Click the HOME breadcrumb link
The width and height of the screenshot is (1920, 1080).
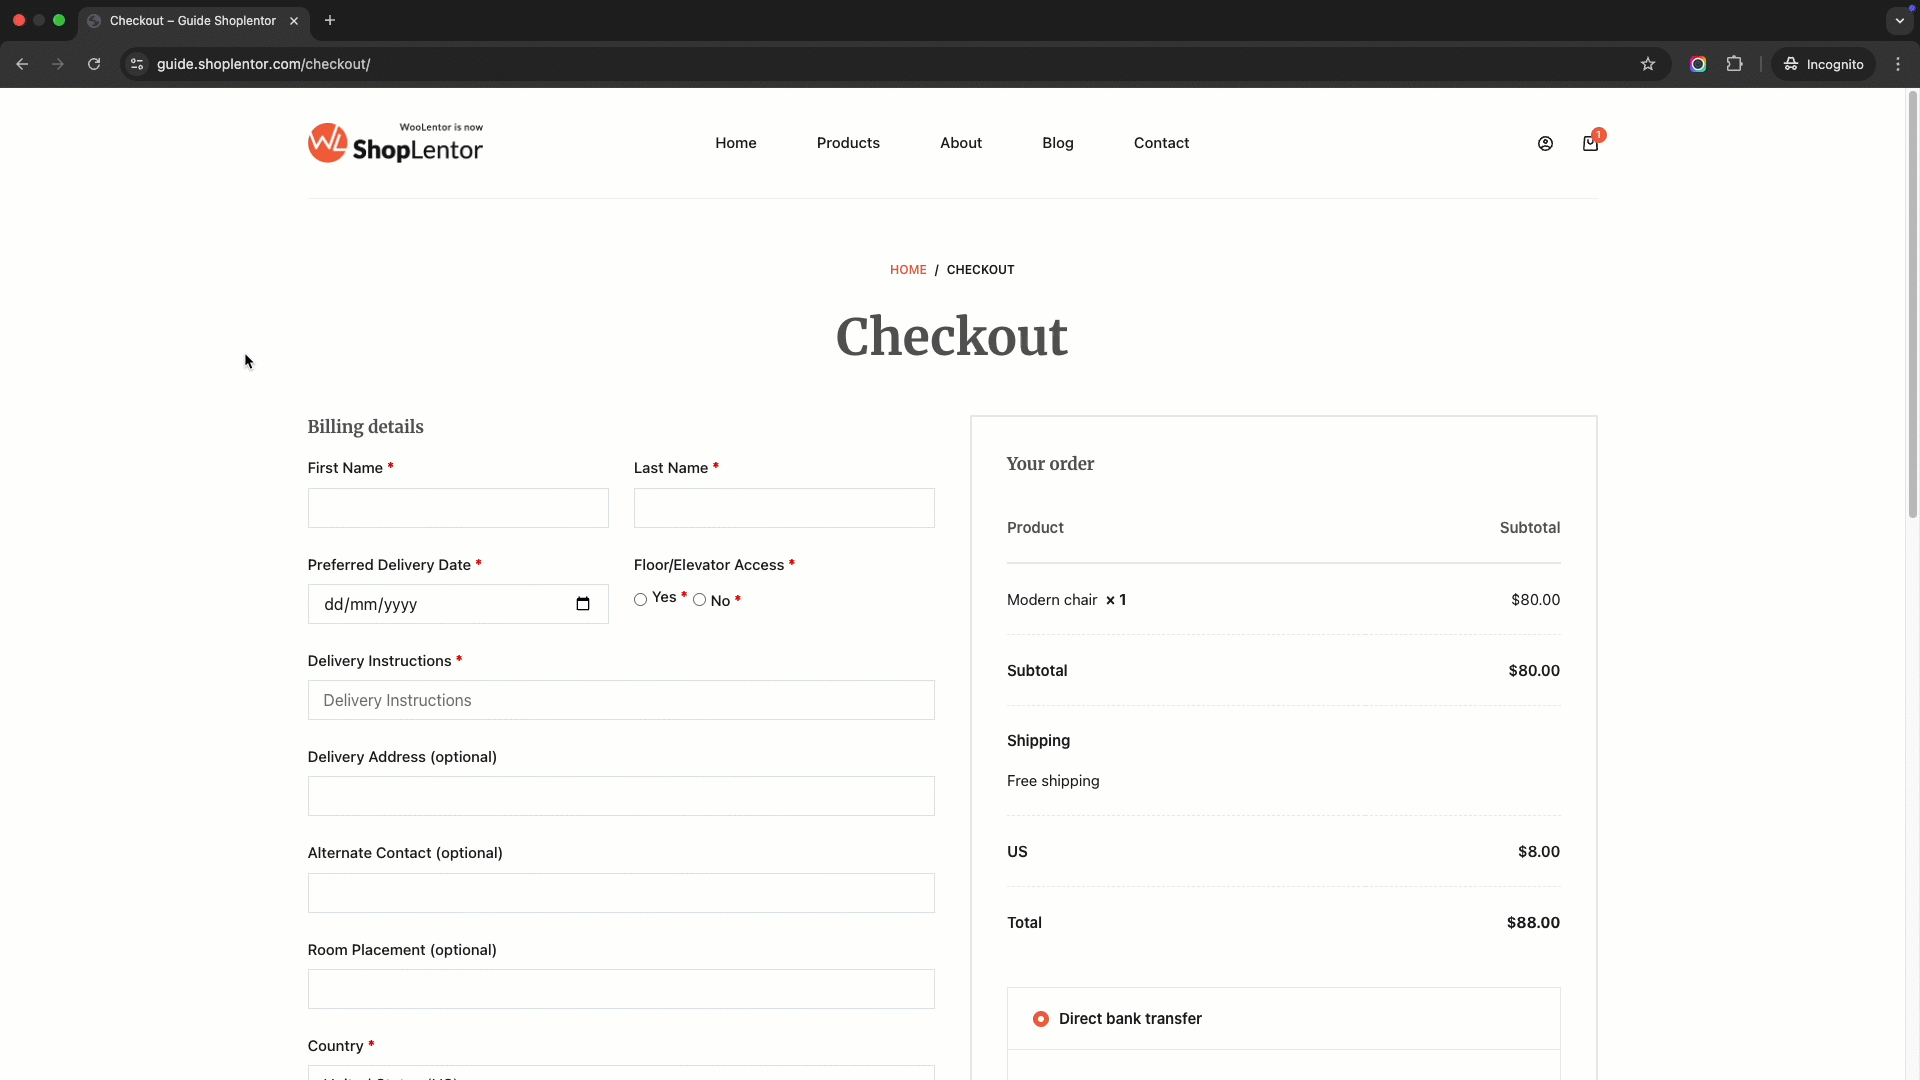[x=908, y=270]
